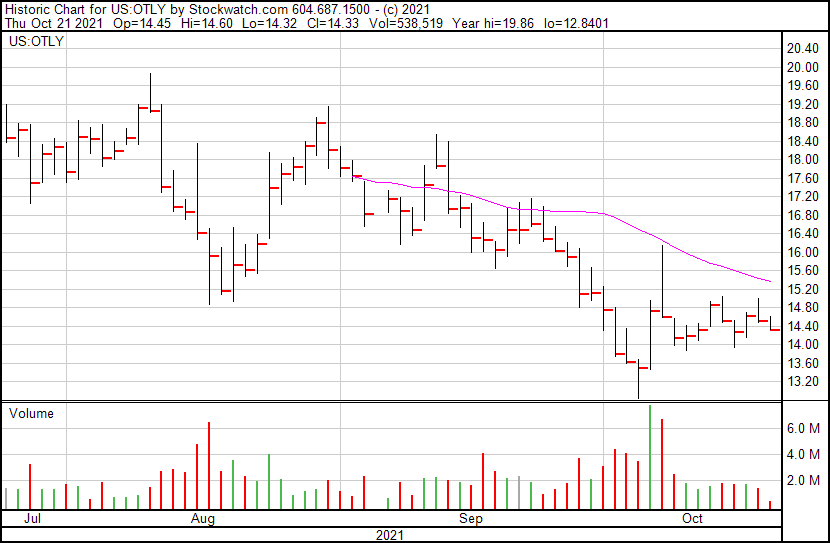
Task: Select the 14.80 price axis label
Action: [802, 307]
